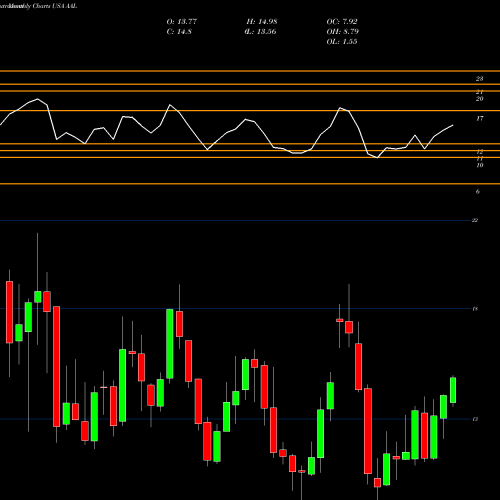This screenshot has width=500, height=500.
Task: Click the last green candlestick on the right
Action: (453, 390)
